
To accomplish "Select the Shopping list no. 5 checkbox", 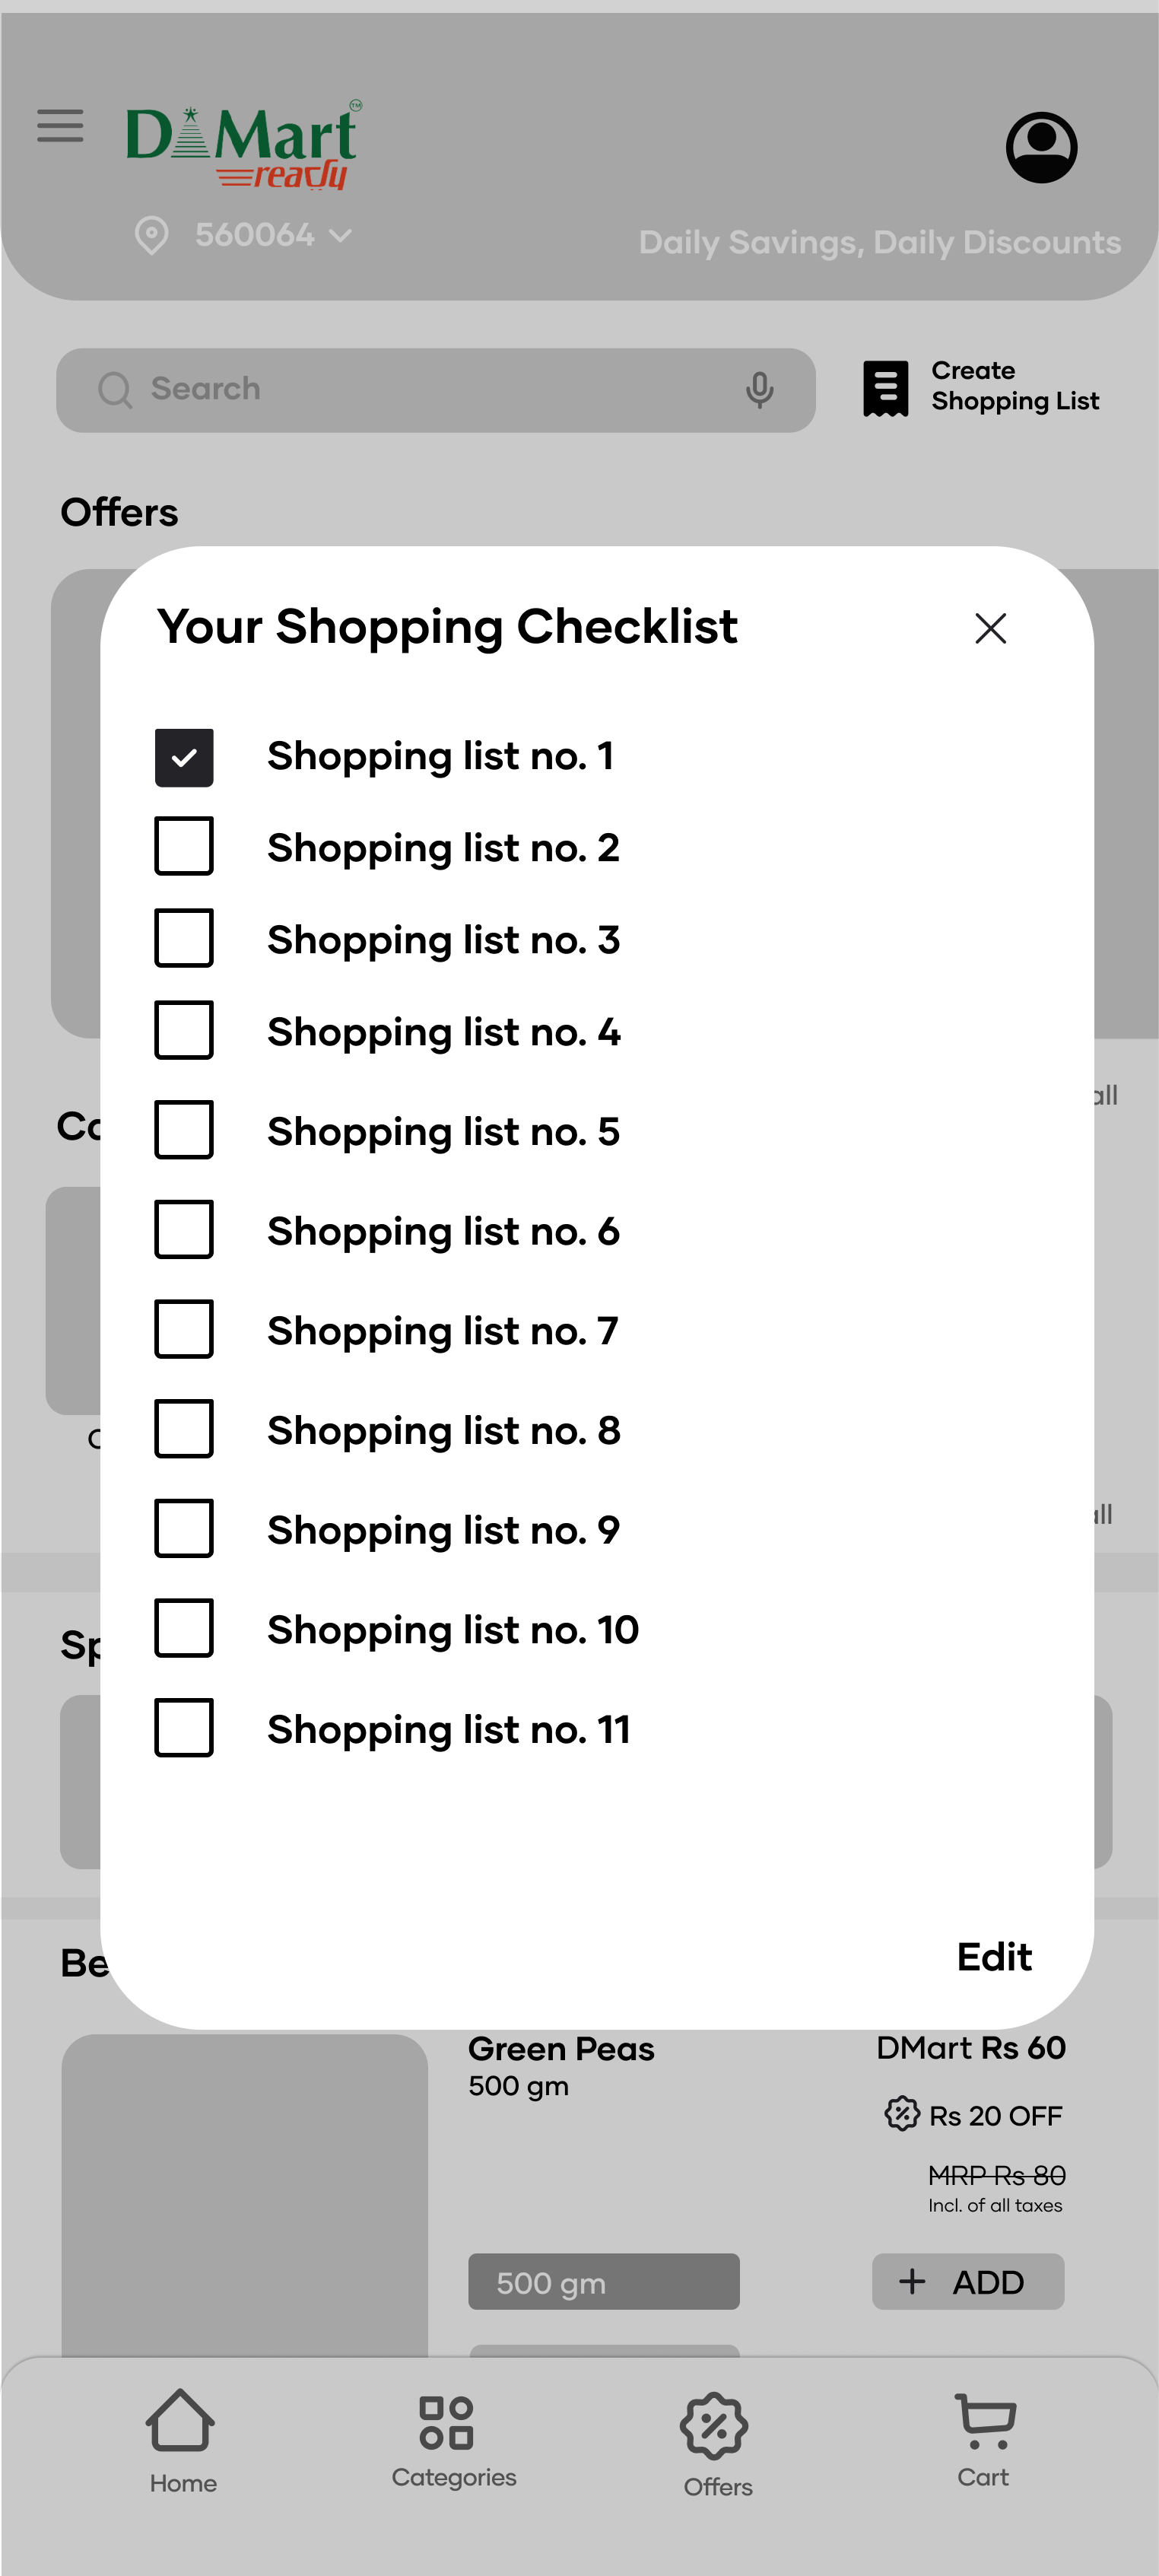I will point(184,1130).
